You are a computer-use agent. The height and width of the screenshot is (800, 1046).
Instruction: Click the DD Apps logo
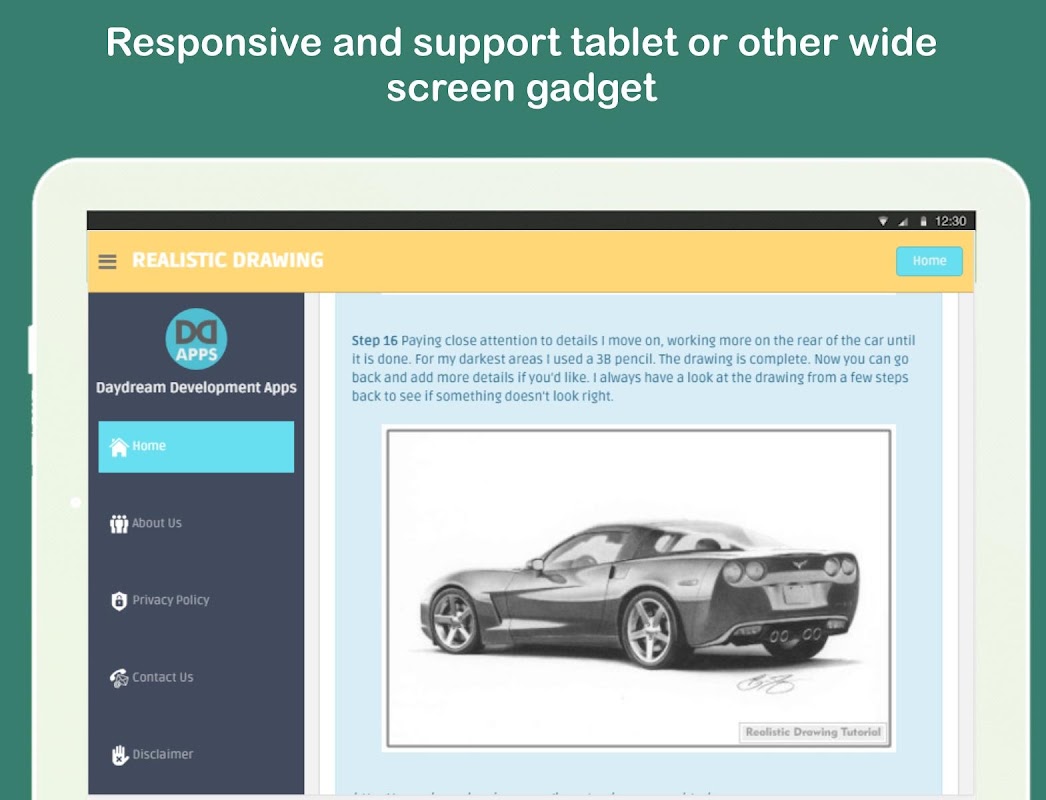[x=196, y=338]
